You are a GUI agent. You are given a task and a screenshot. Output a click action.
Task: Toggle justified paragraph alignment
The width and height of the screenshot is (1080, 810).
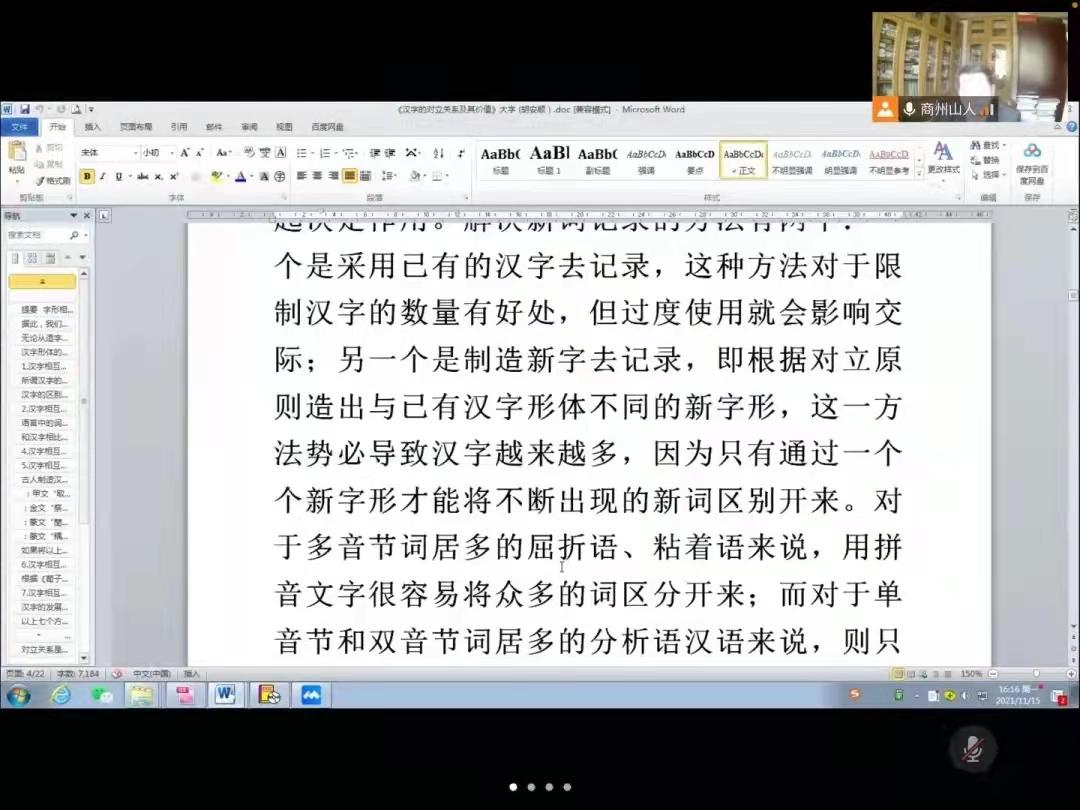point(350,176)
